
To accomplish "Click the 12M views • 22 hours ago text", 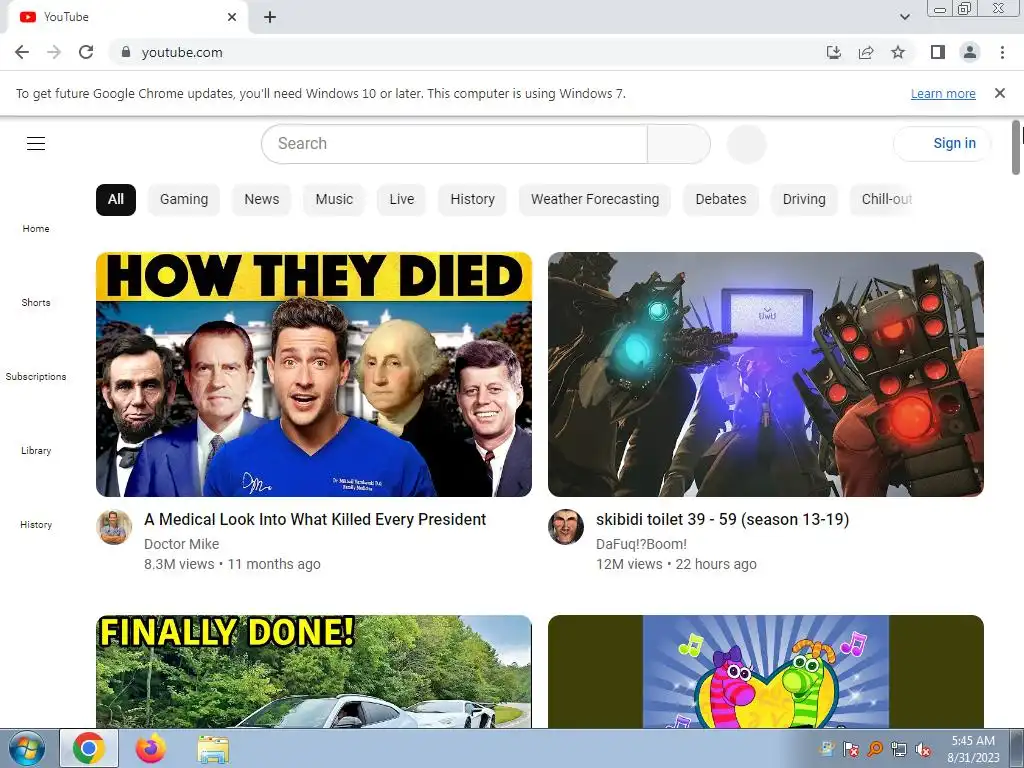I will click(x=676, y=564).
